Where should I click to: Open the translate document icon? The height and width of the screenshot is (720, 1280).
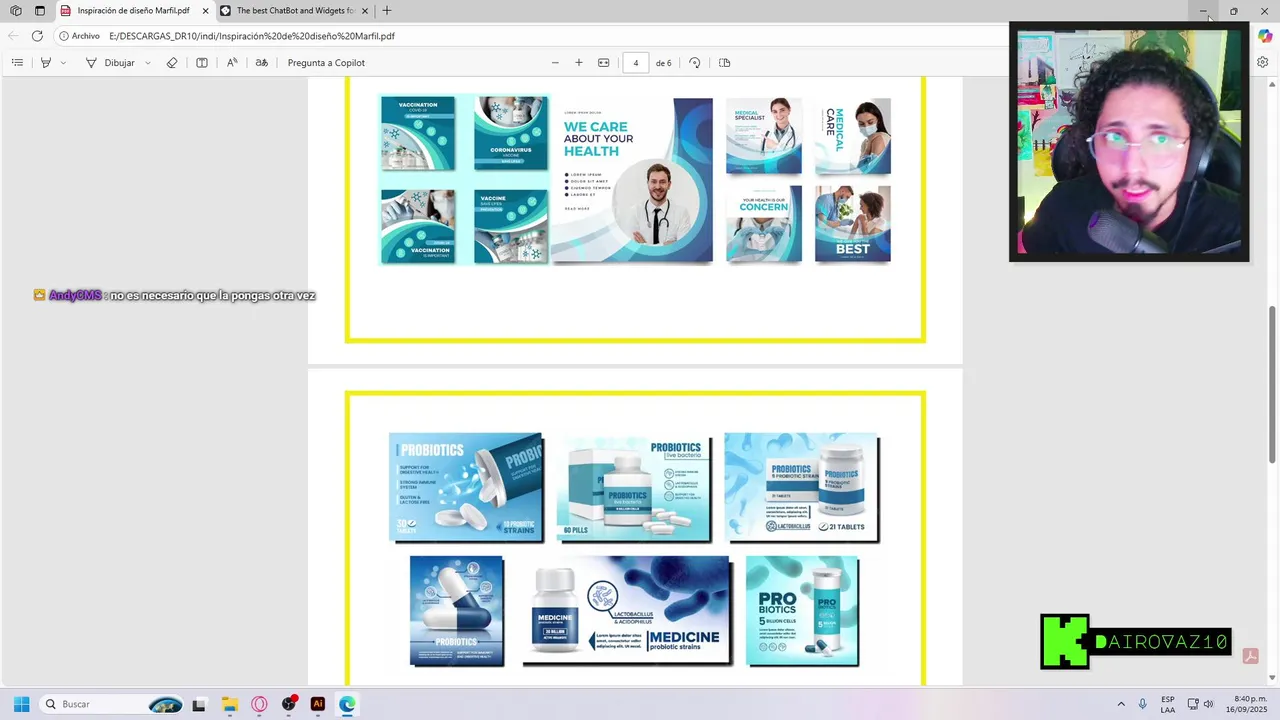pyautogui.click(x=262, y=63)
